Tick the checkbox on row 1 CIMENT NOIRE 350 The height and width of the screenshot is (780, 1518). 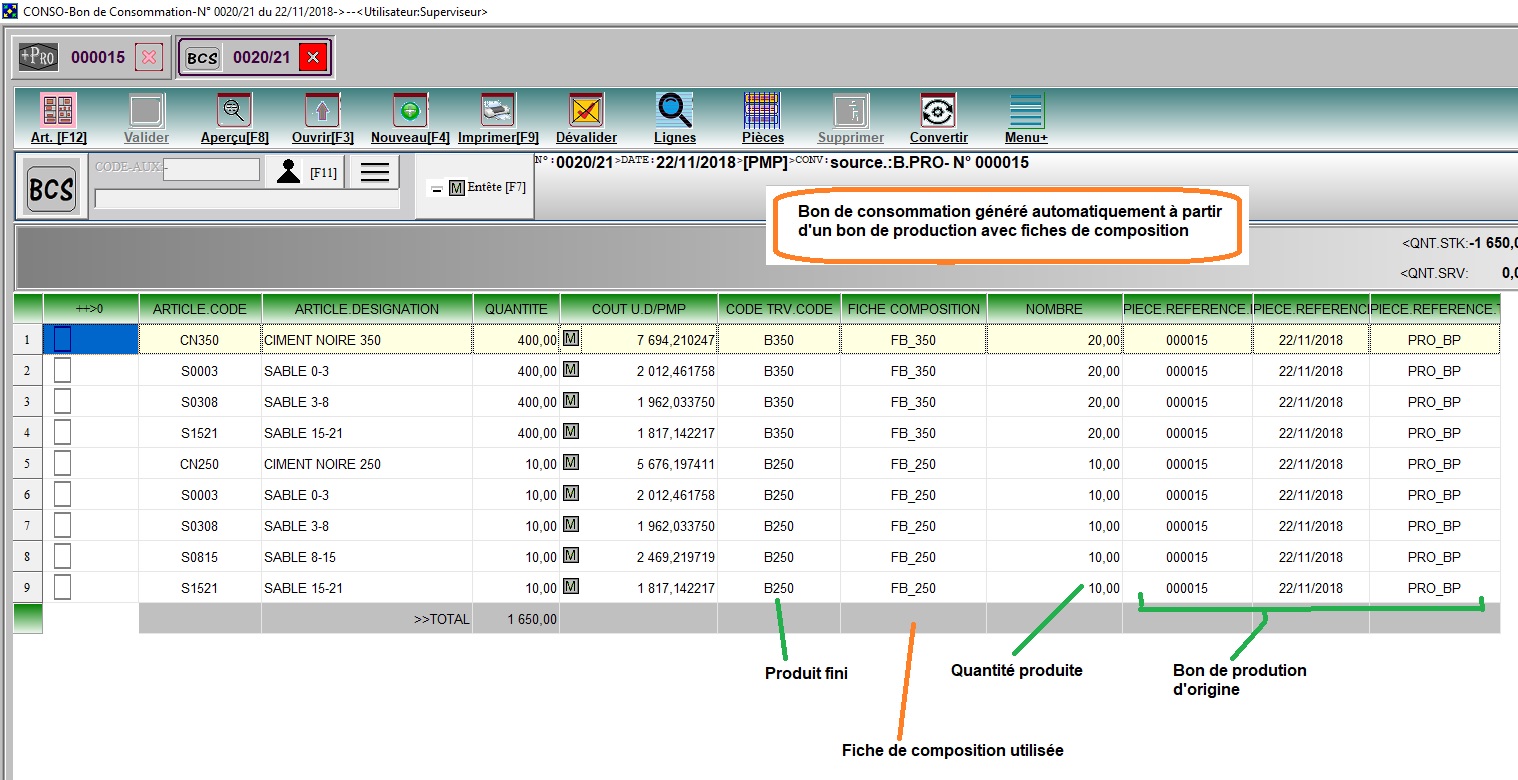coord(63,340)
